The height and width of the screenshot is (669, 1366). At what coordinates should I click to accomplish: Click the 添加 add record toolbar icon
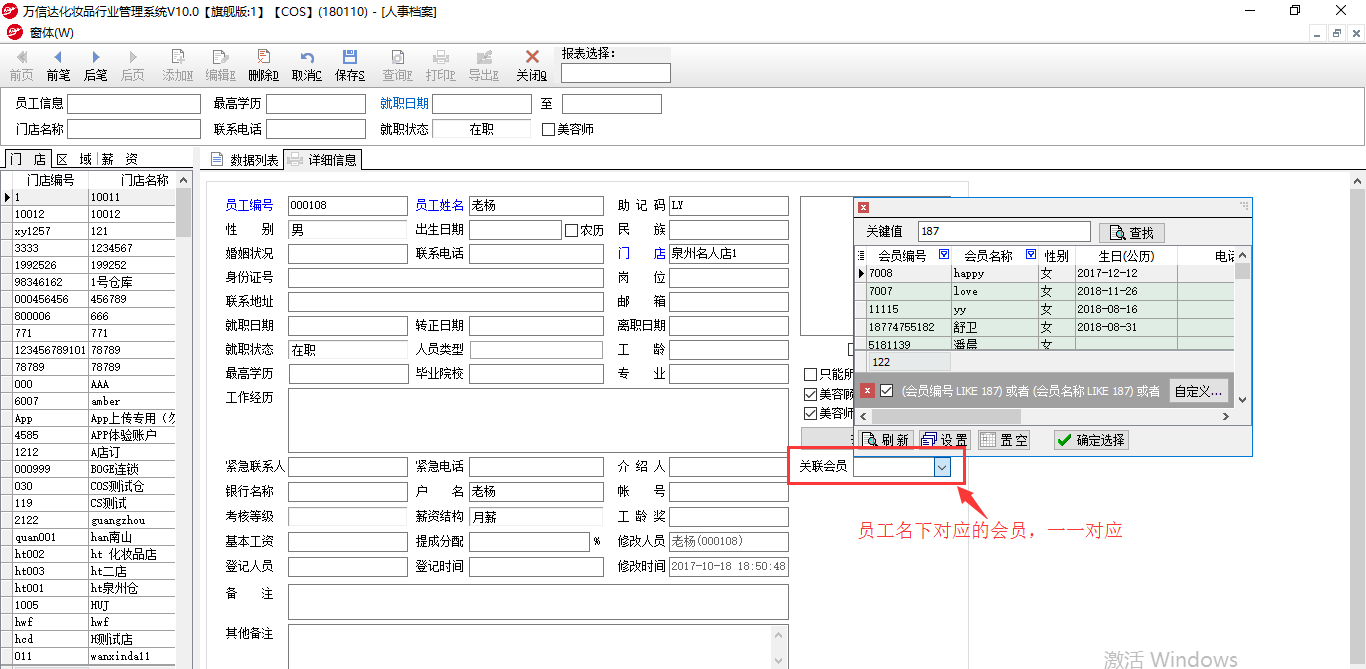point(177,65)
